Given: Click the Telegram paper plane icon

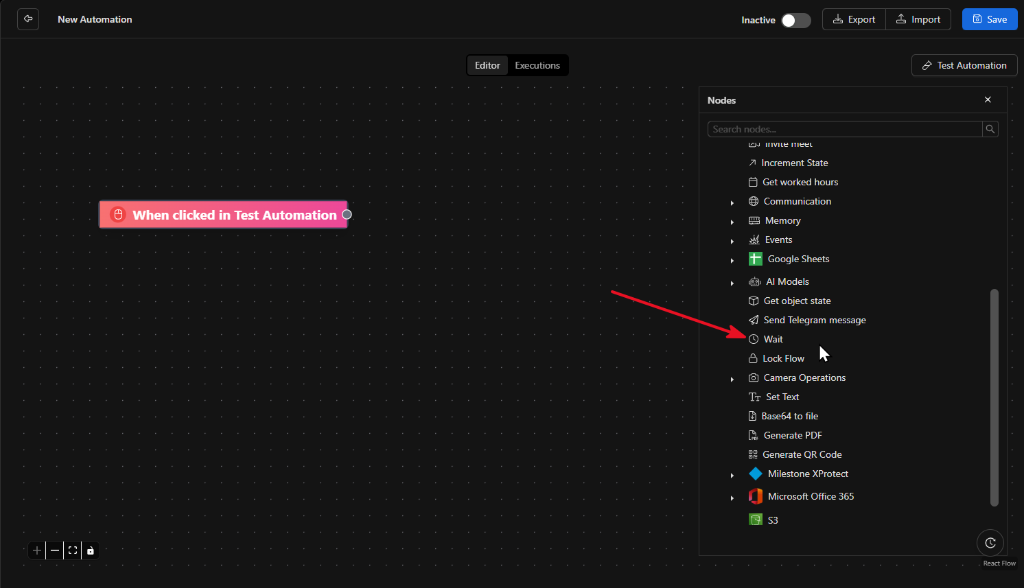Looking at the screenshot, I should pos(754,320).
